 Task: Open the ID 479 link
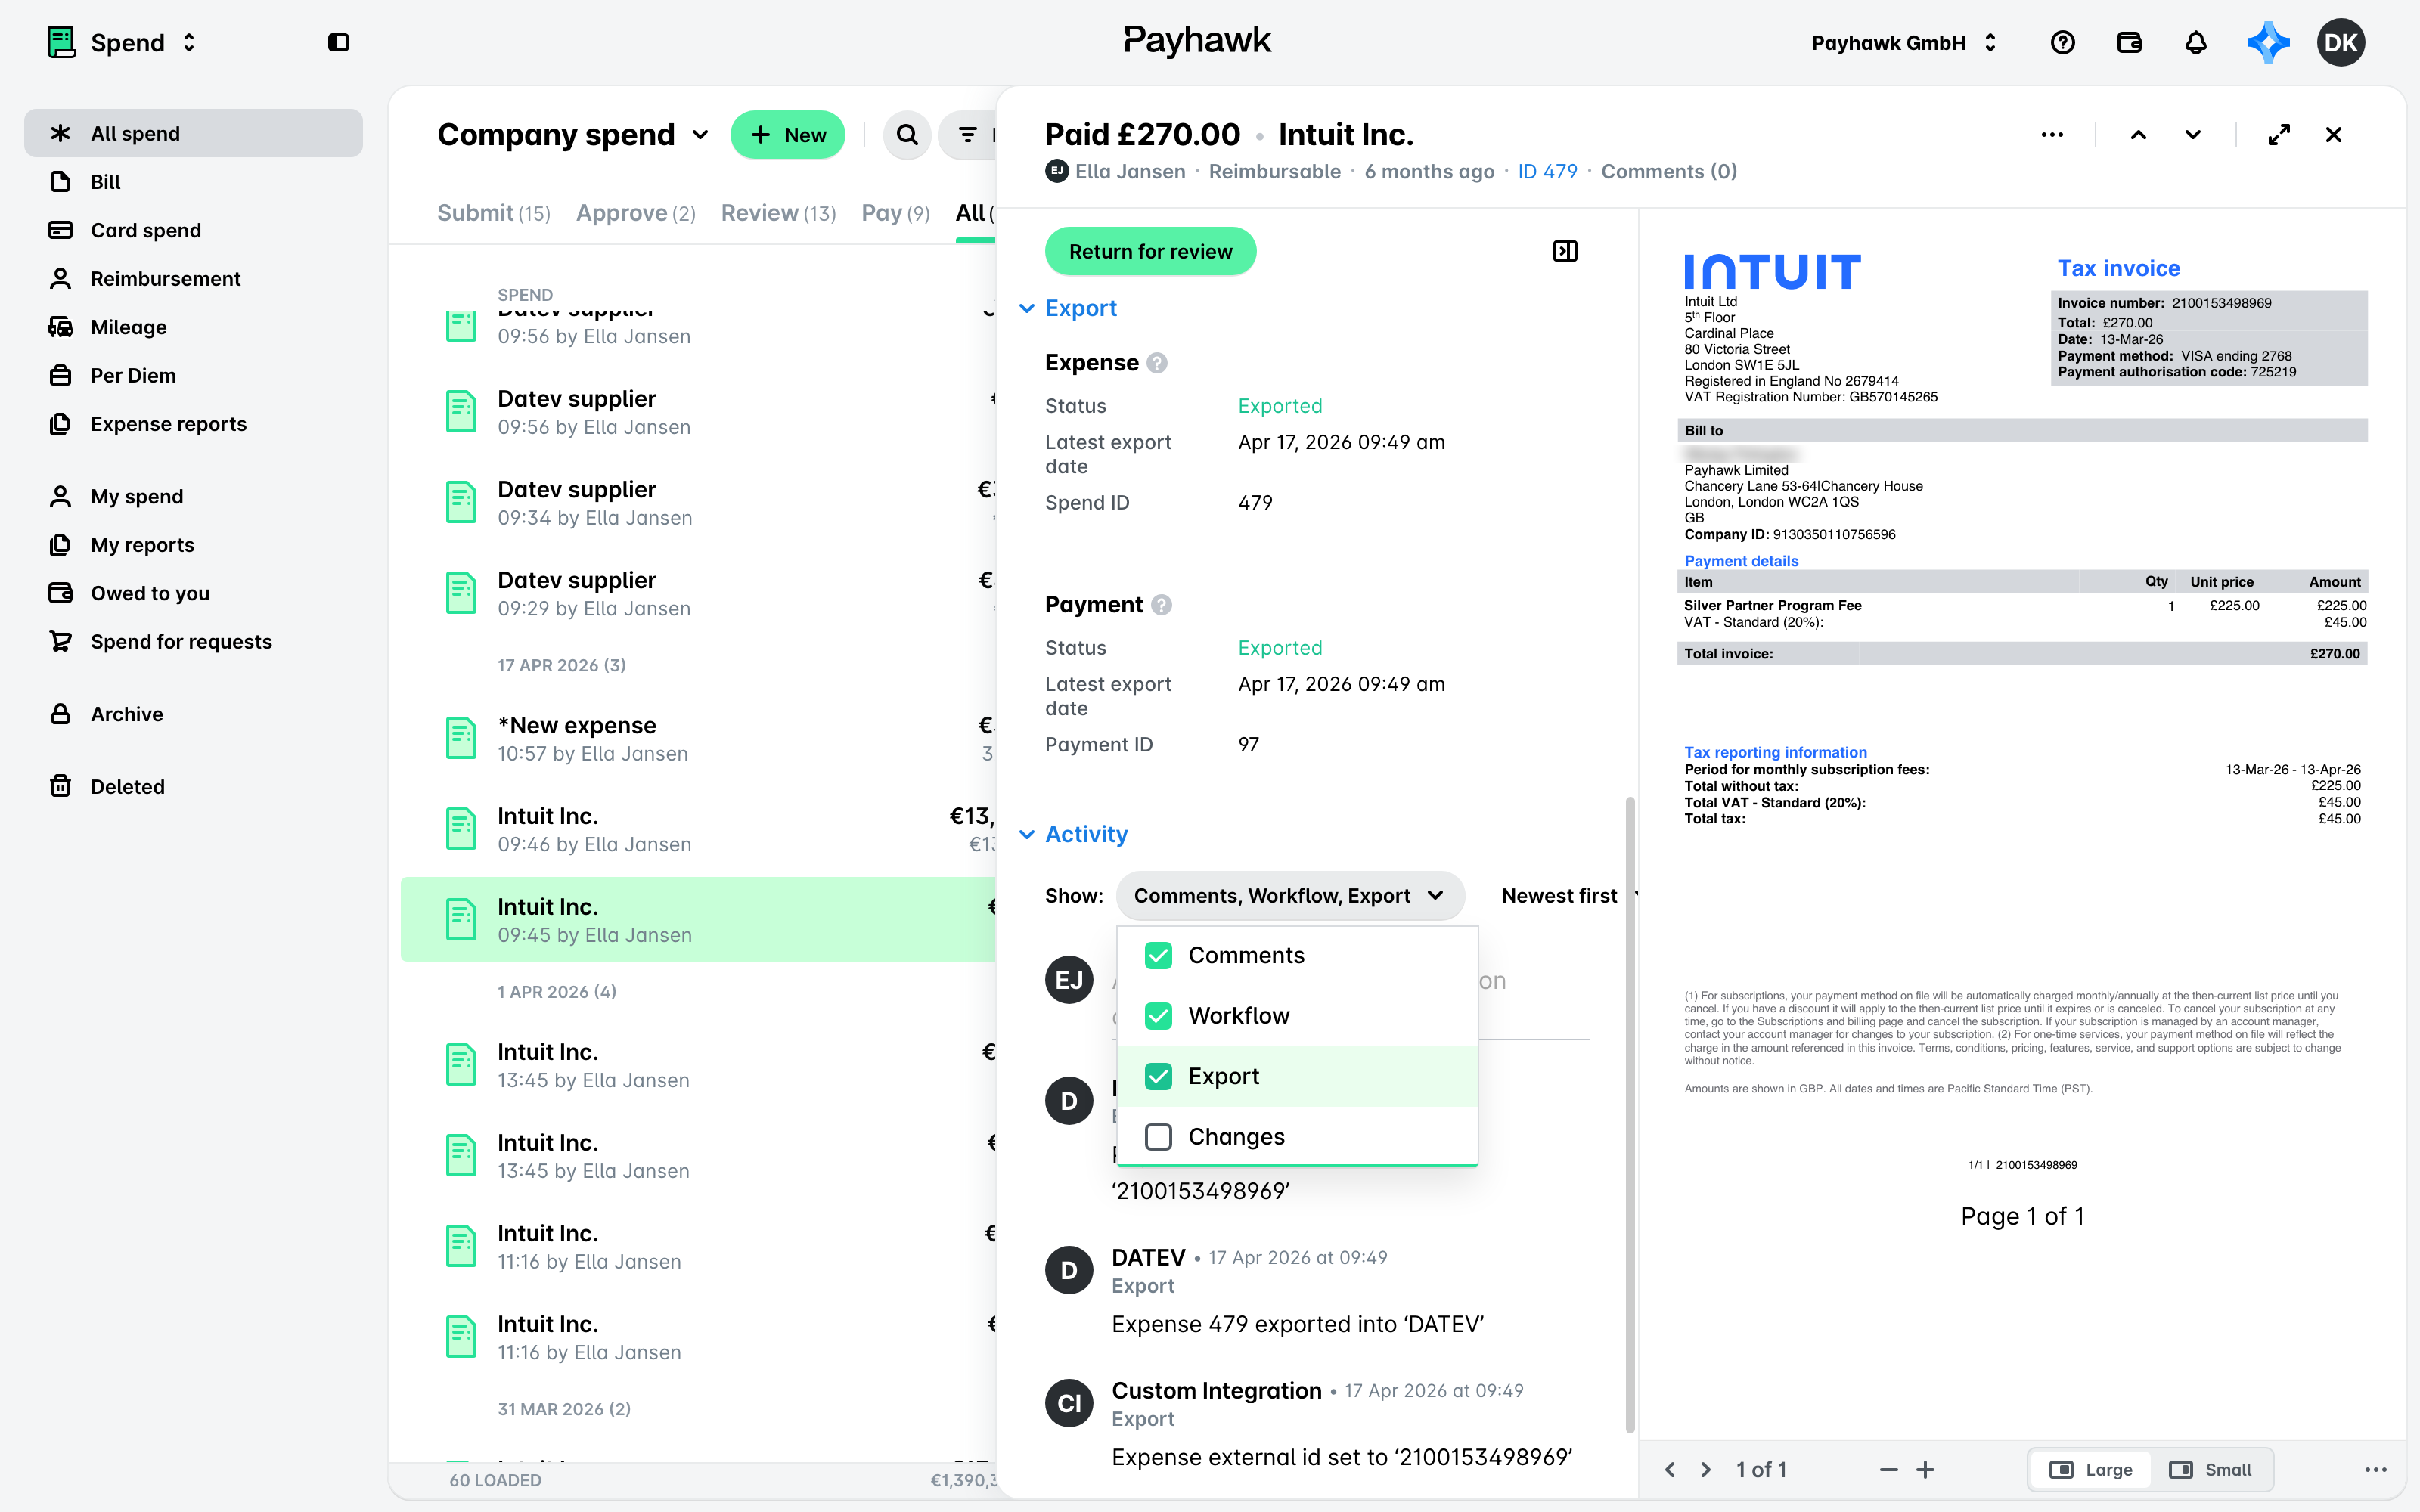[1547, 171]
